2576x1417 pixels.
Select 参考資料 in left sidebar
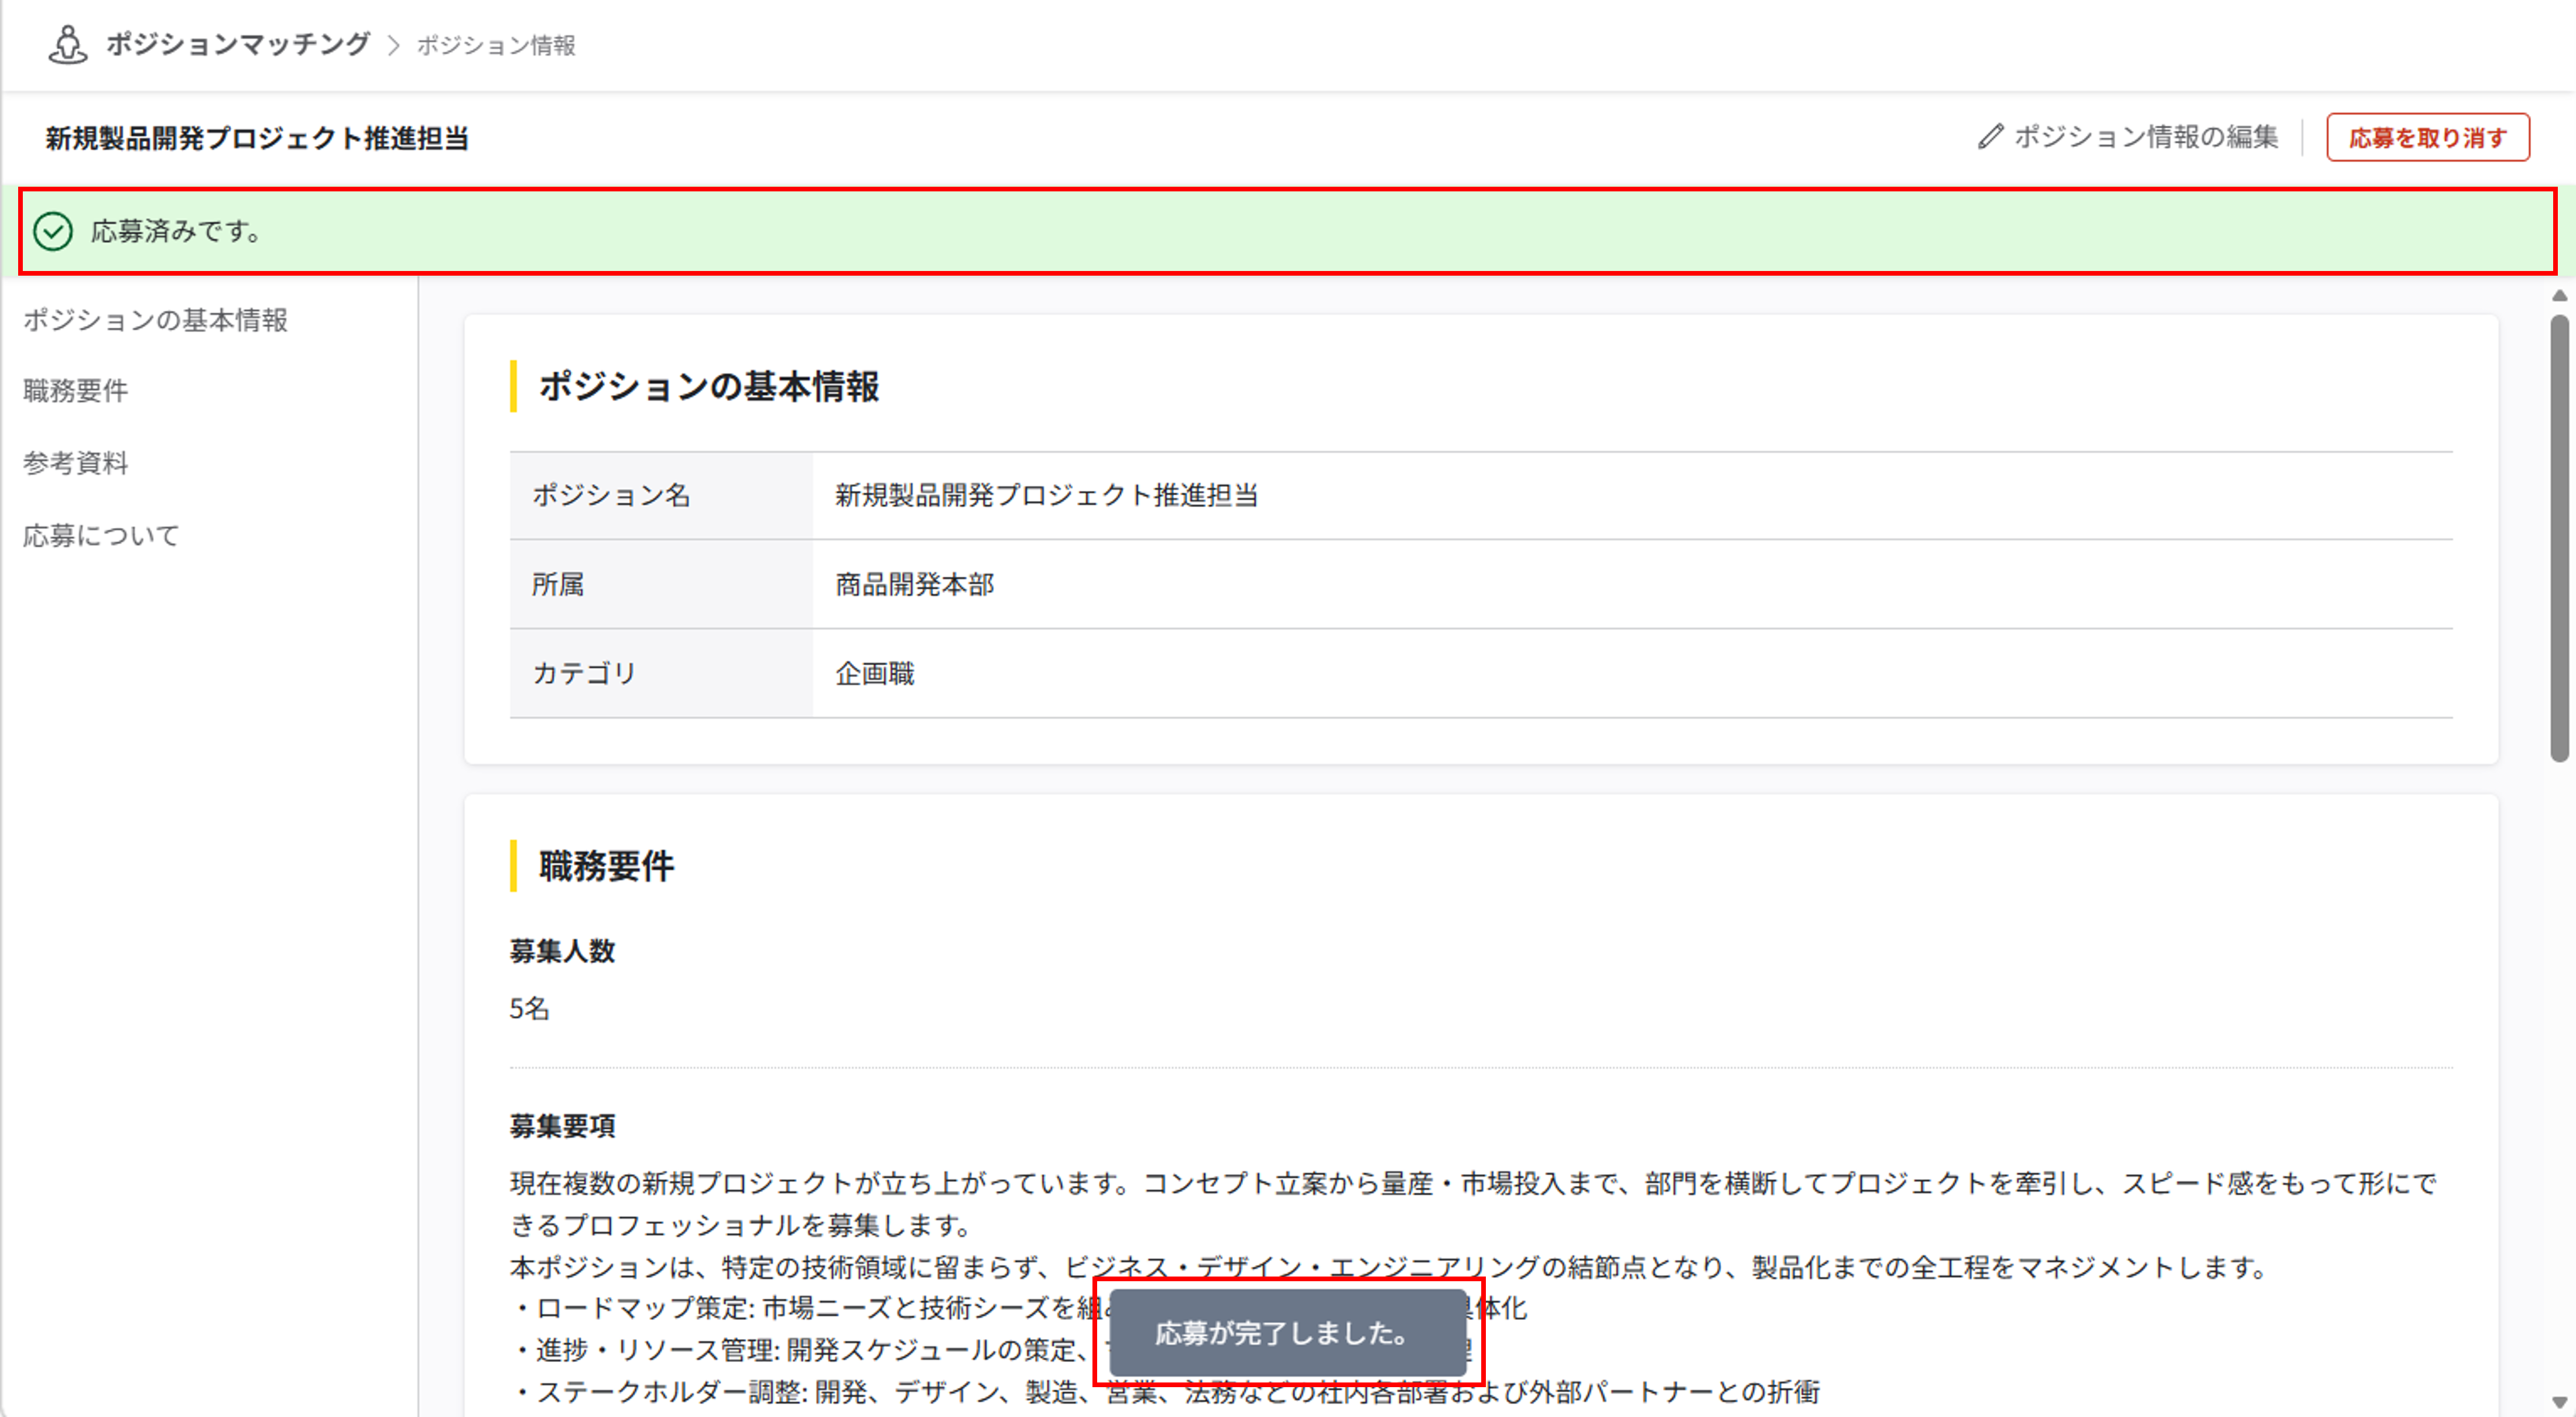(76, 463)
